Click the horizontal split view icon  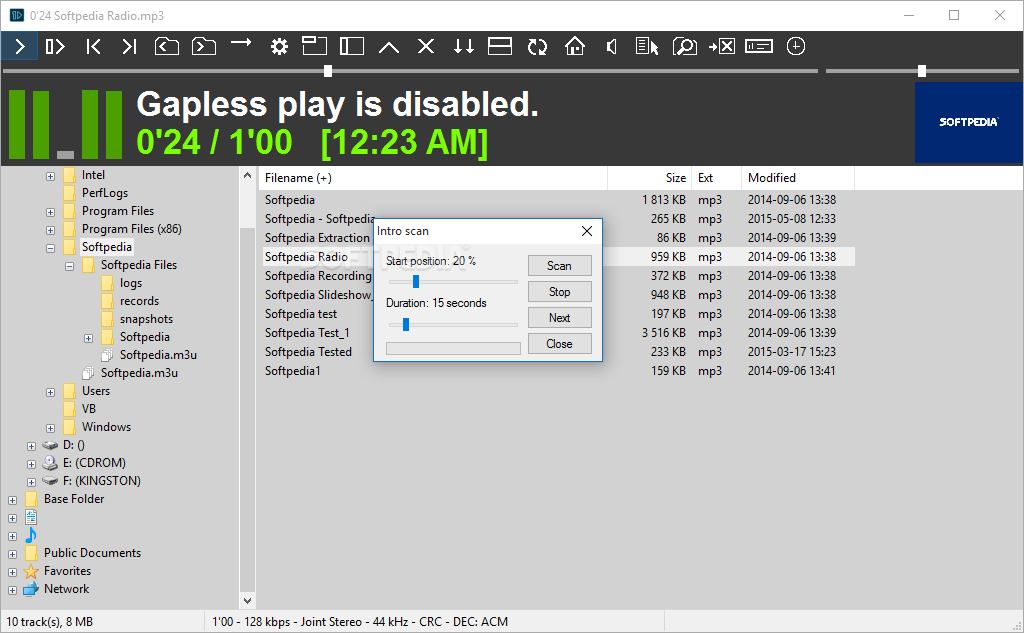click(x=500, y=46)
